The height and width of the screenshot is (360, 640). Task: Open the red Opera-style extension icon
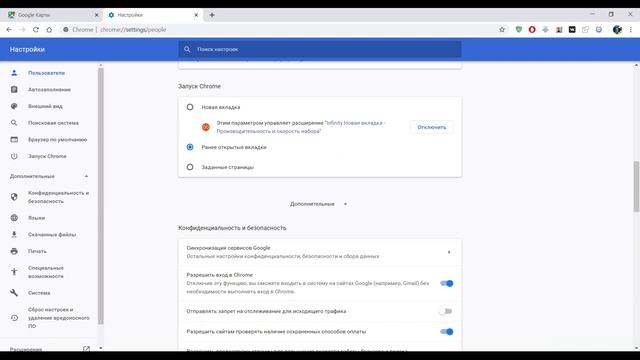pyautogui.click(x=532, y=29)
